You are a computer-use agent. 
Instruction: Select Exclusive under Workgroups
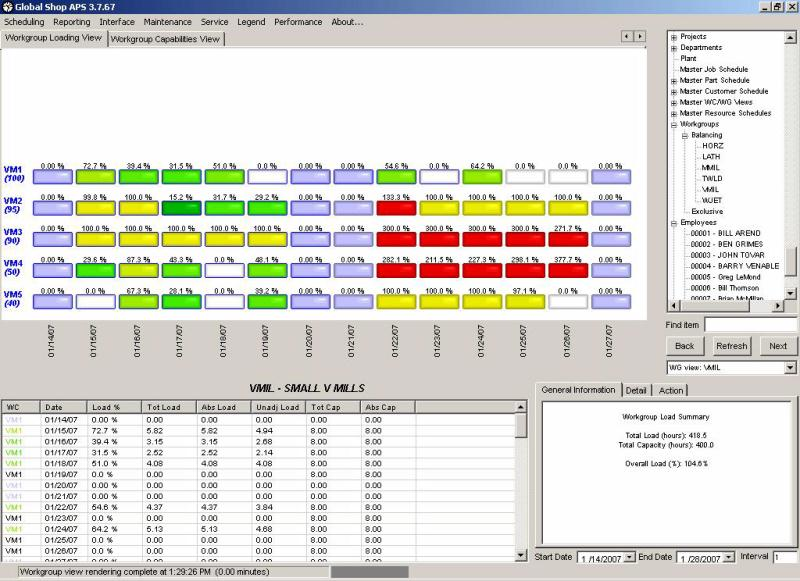click(707, 211)
